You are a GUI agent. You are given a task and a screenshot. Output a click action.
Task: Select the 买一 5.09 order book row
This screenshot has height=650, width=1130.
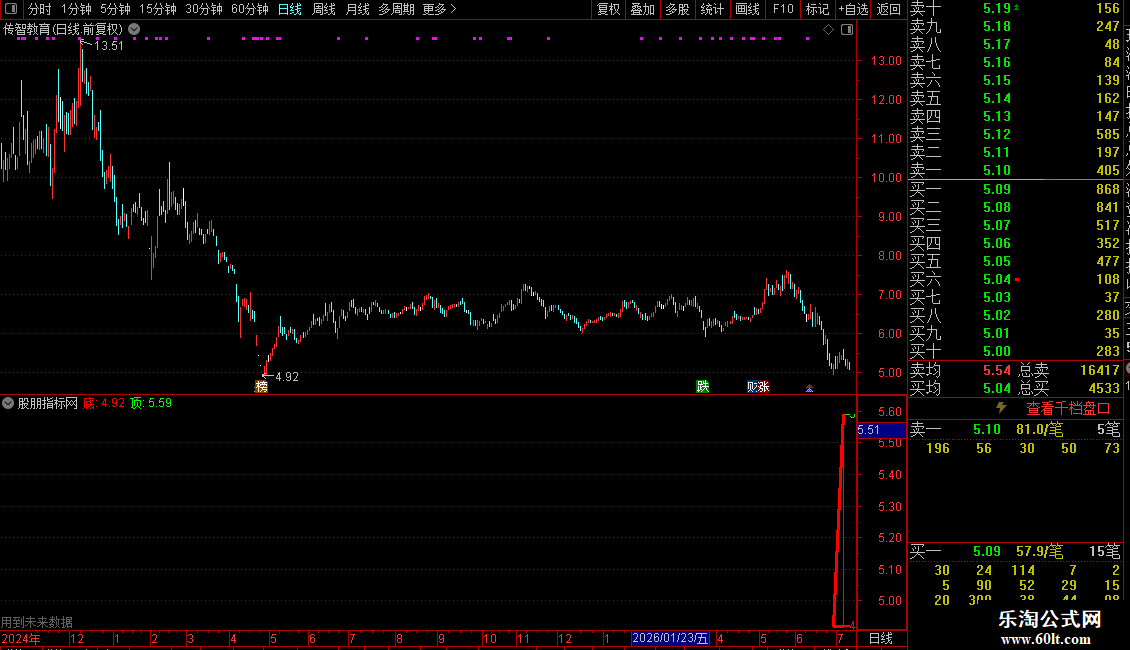coord(1015,190)
